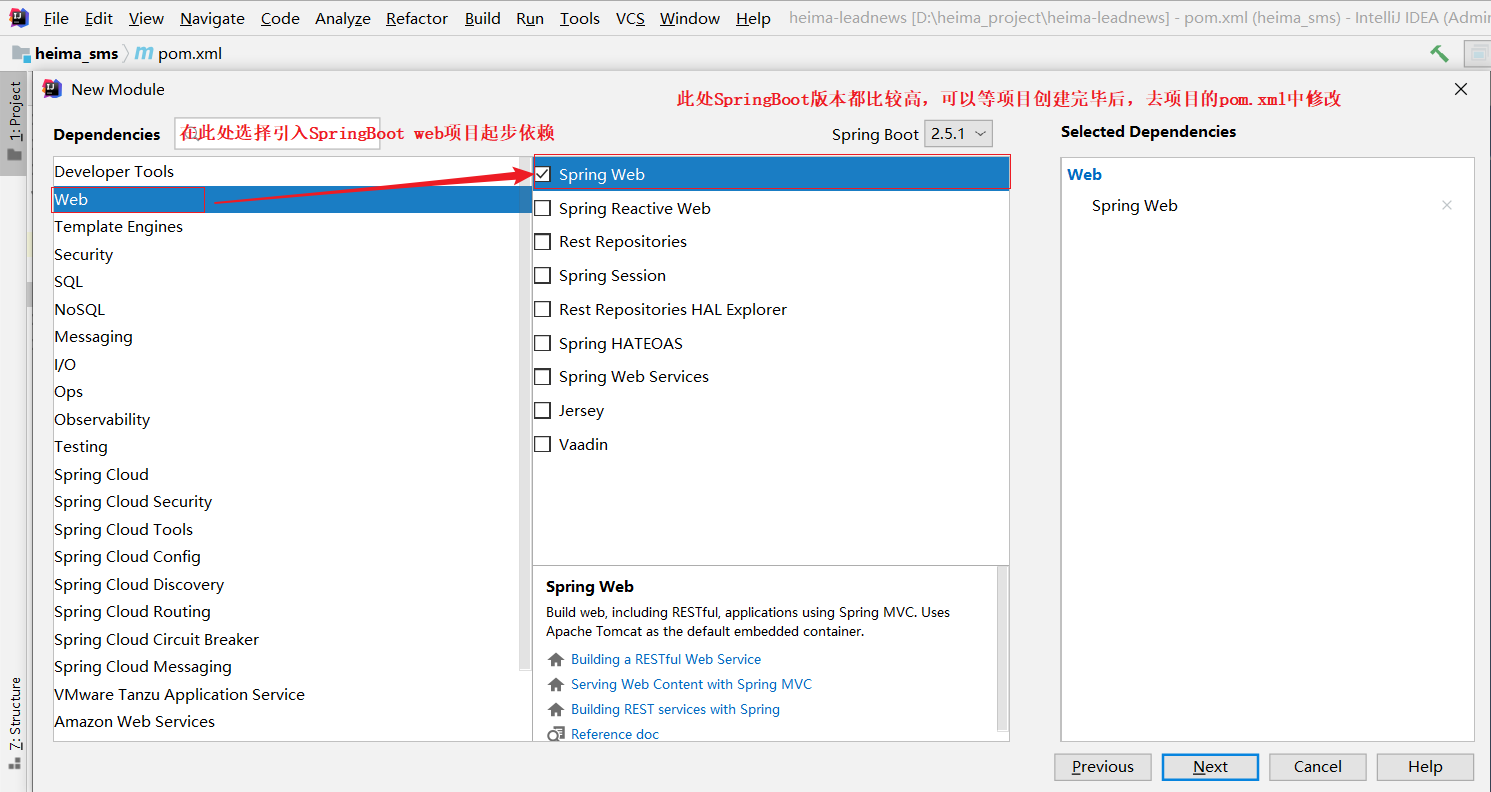Open Serving Web Content with Spring MVC link

pyautogui.click(x=691, y=685)
